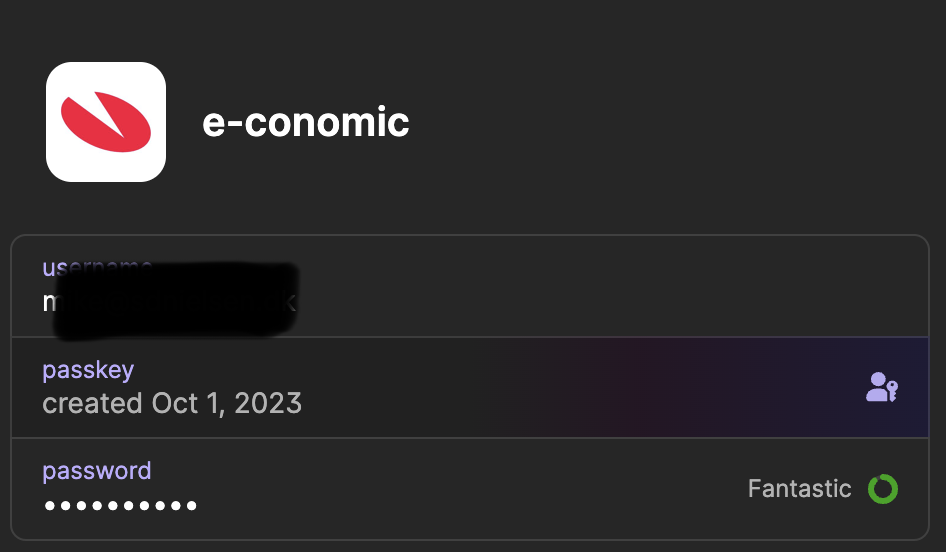Click the red swoosh inside the logo

tap(105, 124)
